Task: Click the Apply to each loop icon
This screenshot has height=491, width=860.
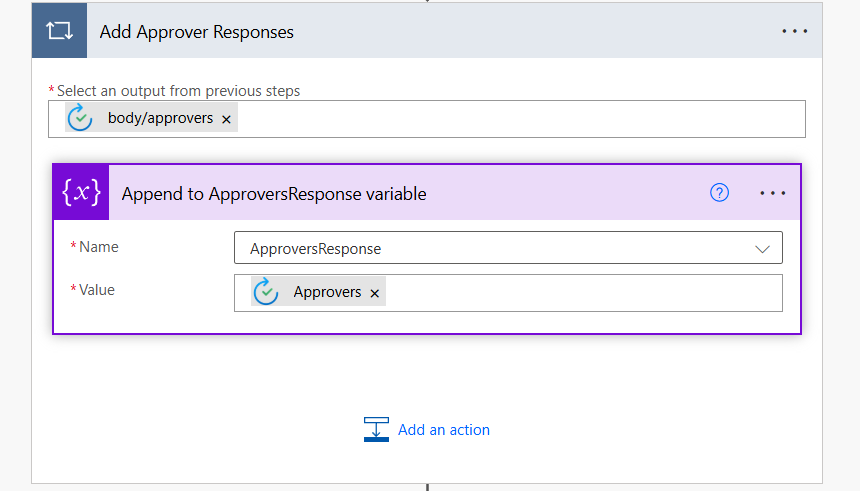Action: click(x=61, y=32)
